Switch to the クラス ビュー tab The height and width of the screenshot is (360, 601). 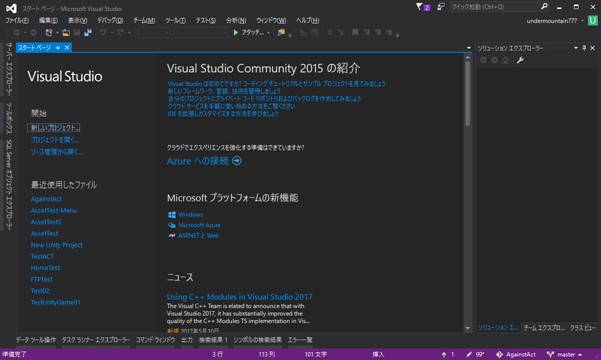click(583, 328)
